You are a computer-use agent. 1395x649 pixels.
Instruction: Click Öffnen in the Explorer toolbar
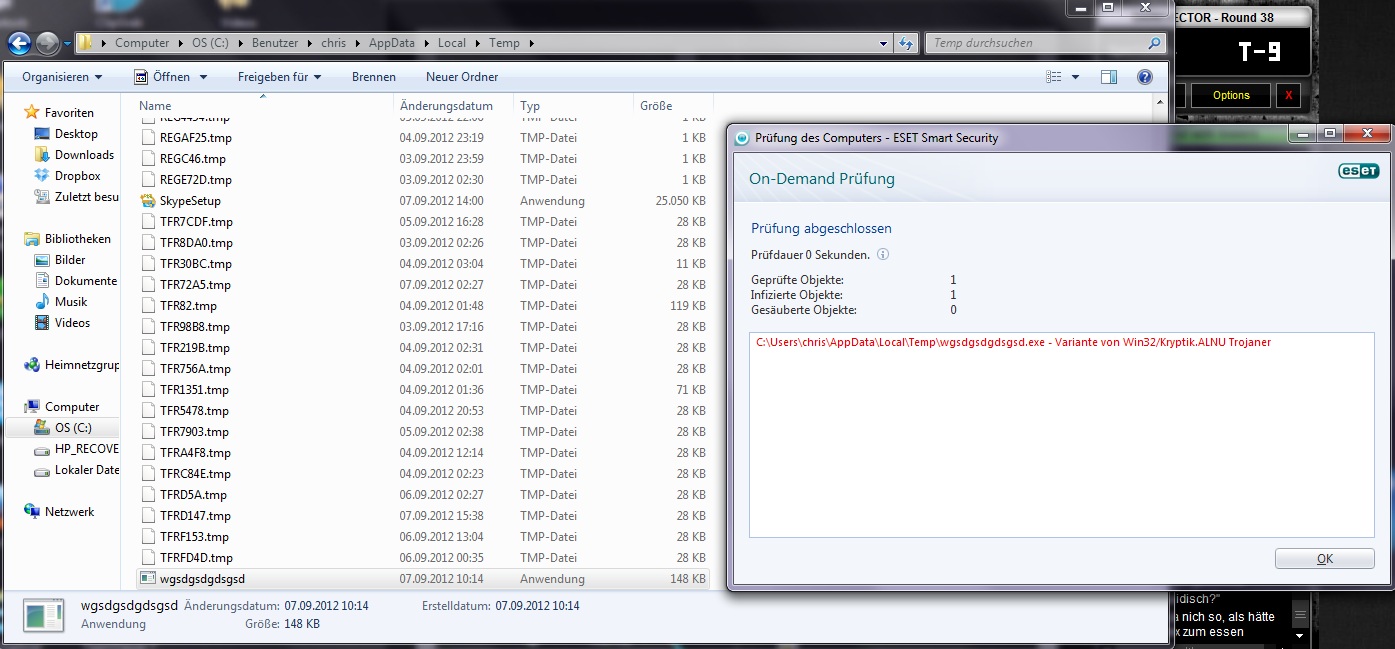pyautogui.click(x=163, y=77)
